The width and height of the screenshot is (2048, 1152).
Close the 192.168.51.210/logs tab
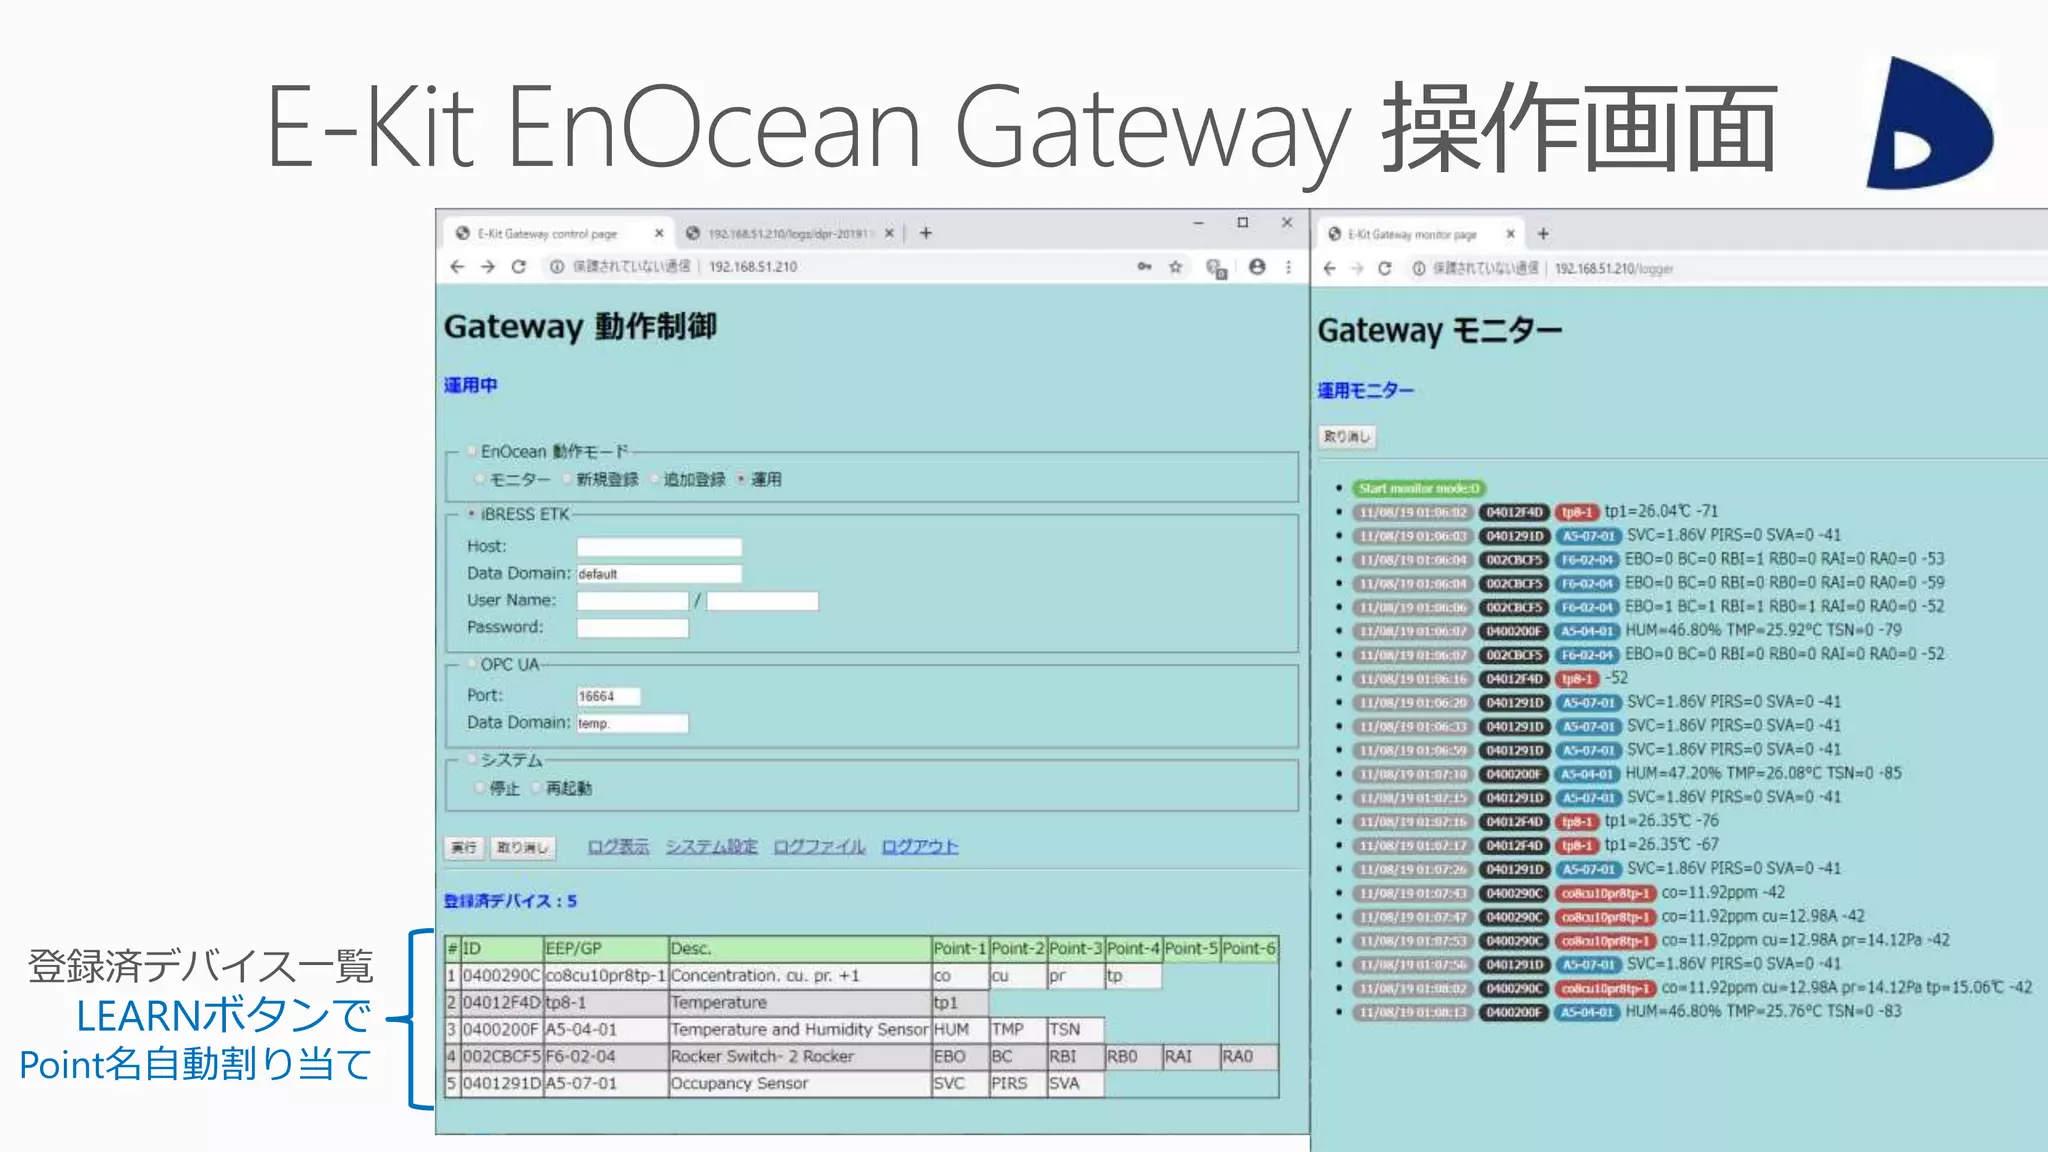[889, 233]
